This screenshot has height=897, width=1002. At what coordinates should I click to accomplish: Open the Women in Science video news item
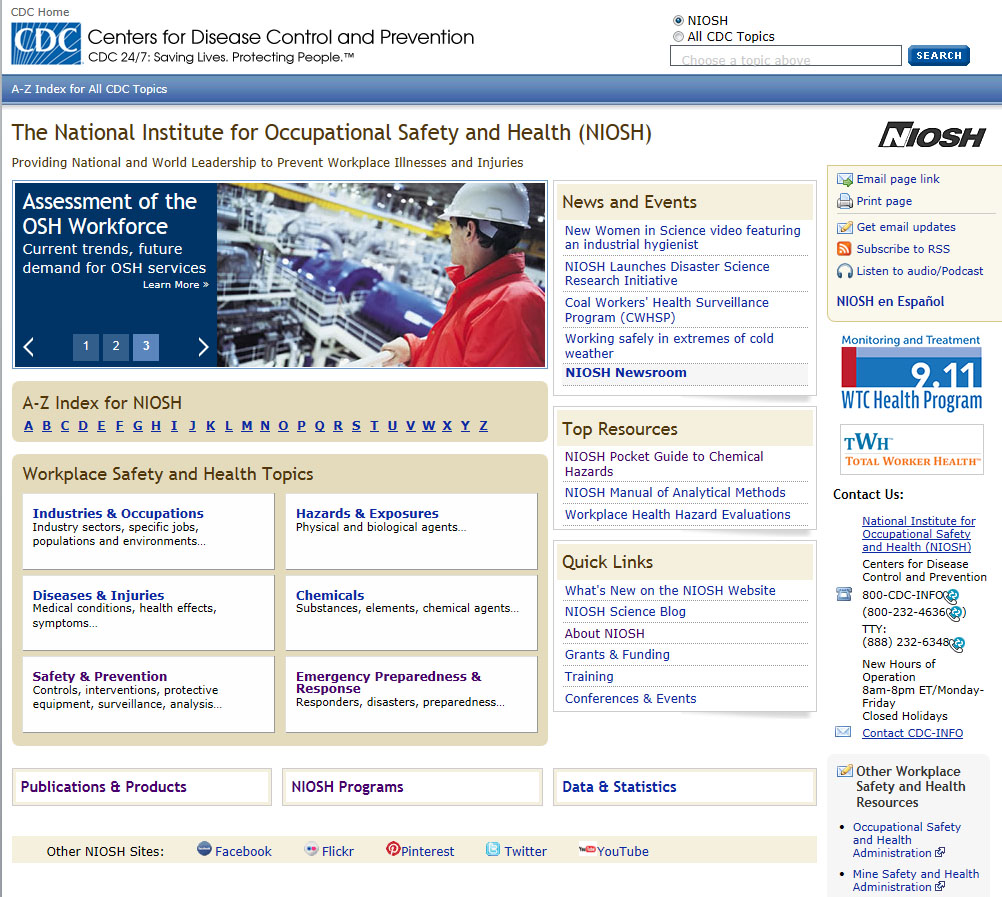click(682, 237)
